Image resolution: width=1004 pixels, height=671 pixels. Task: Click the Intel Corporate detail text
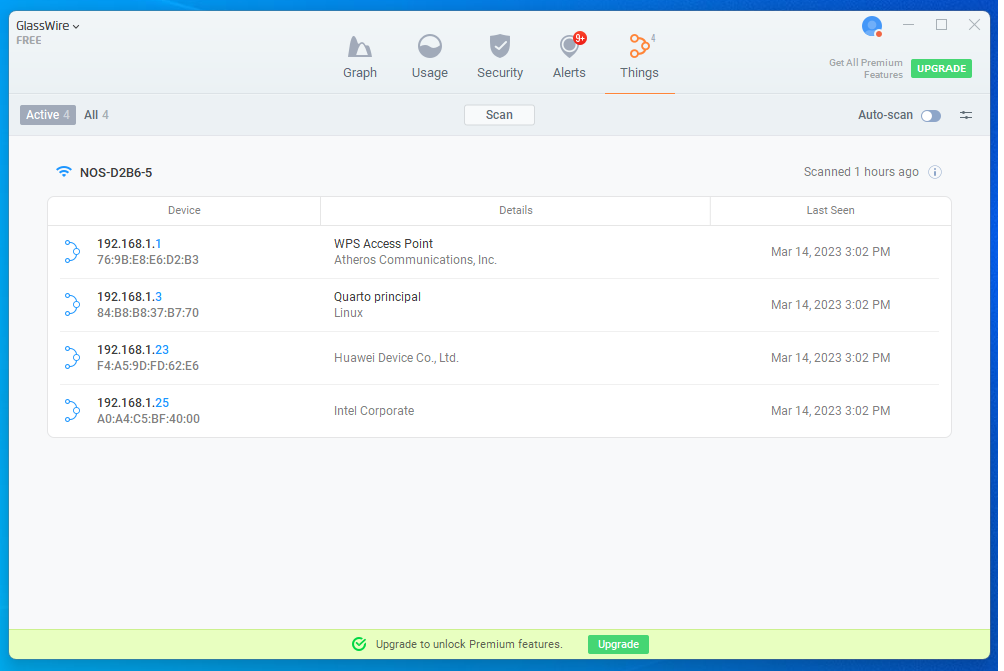[x=374, y=411]
